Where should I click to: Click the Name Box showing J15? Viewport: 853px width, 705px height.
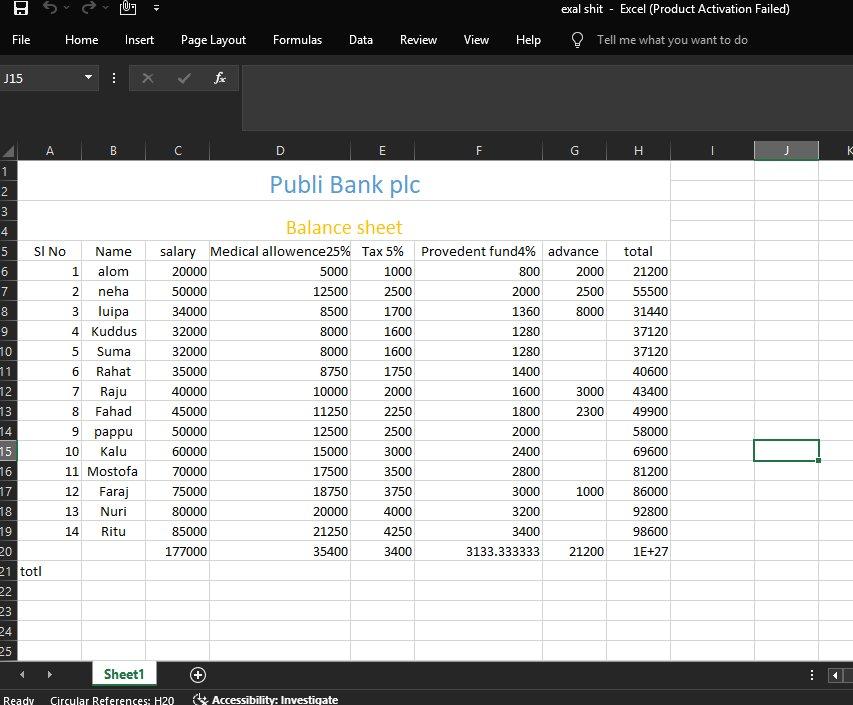point(41,78)
